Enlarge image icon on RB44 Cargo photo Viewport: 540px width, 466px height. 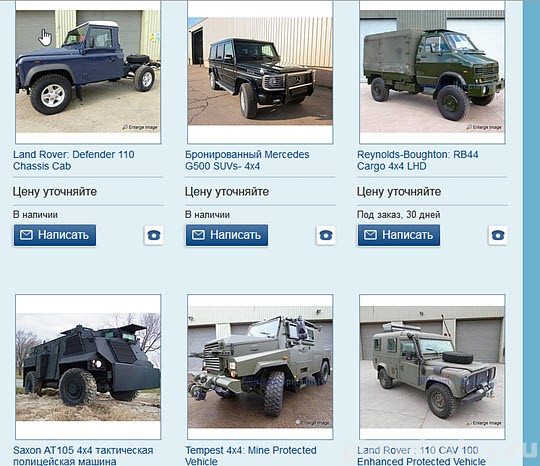484,127
